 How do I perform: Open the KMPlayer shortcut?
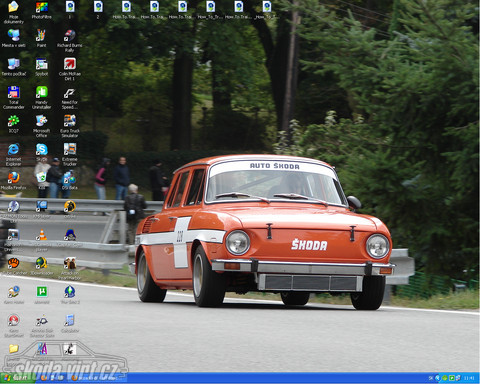point(41,206)
